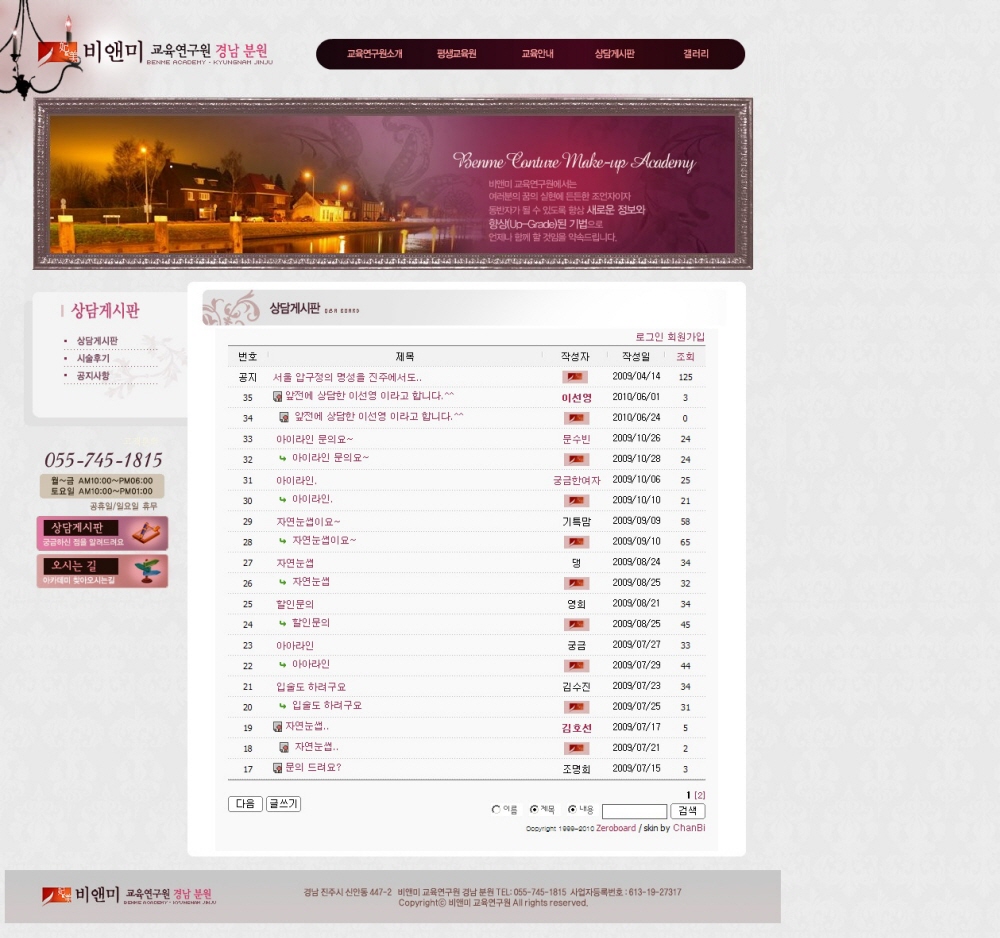Go to page 2 of the board
Screen dimensions: 1000x938
pyautogui.click(x=700, y=796)
